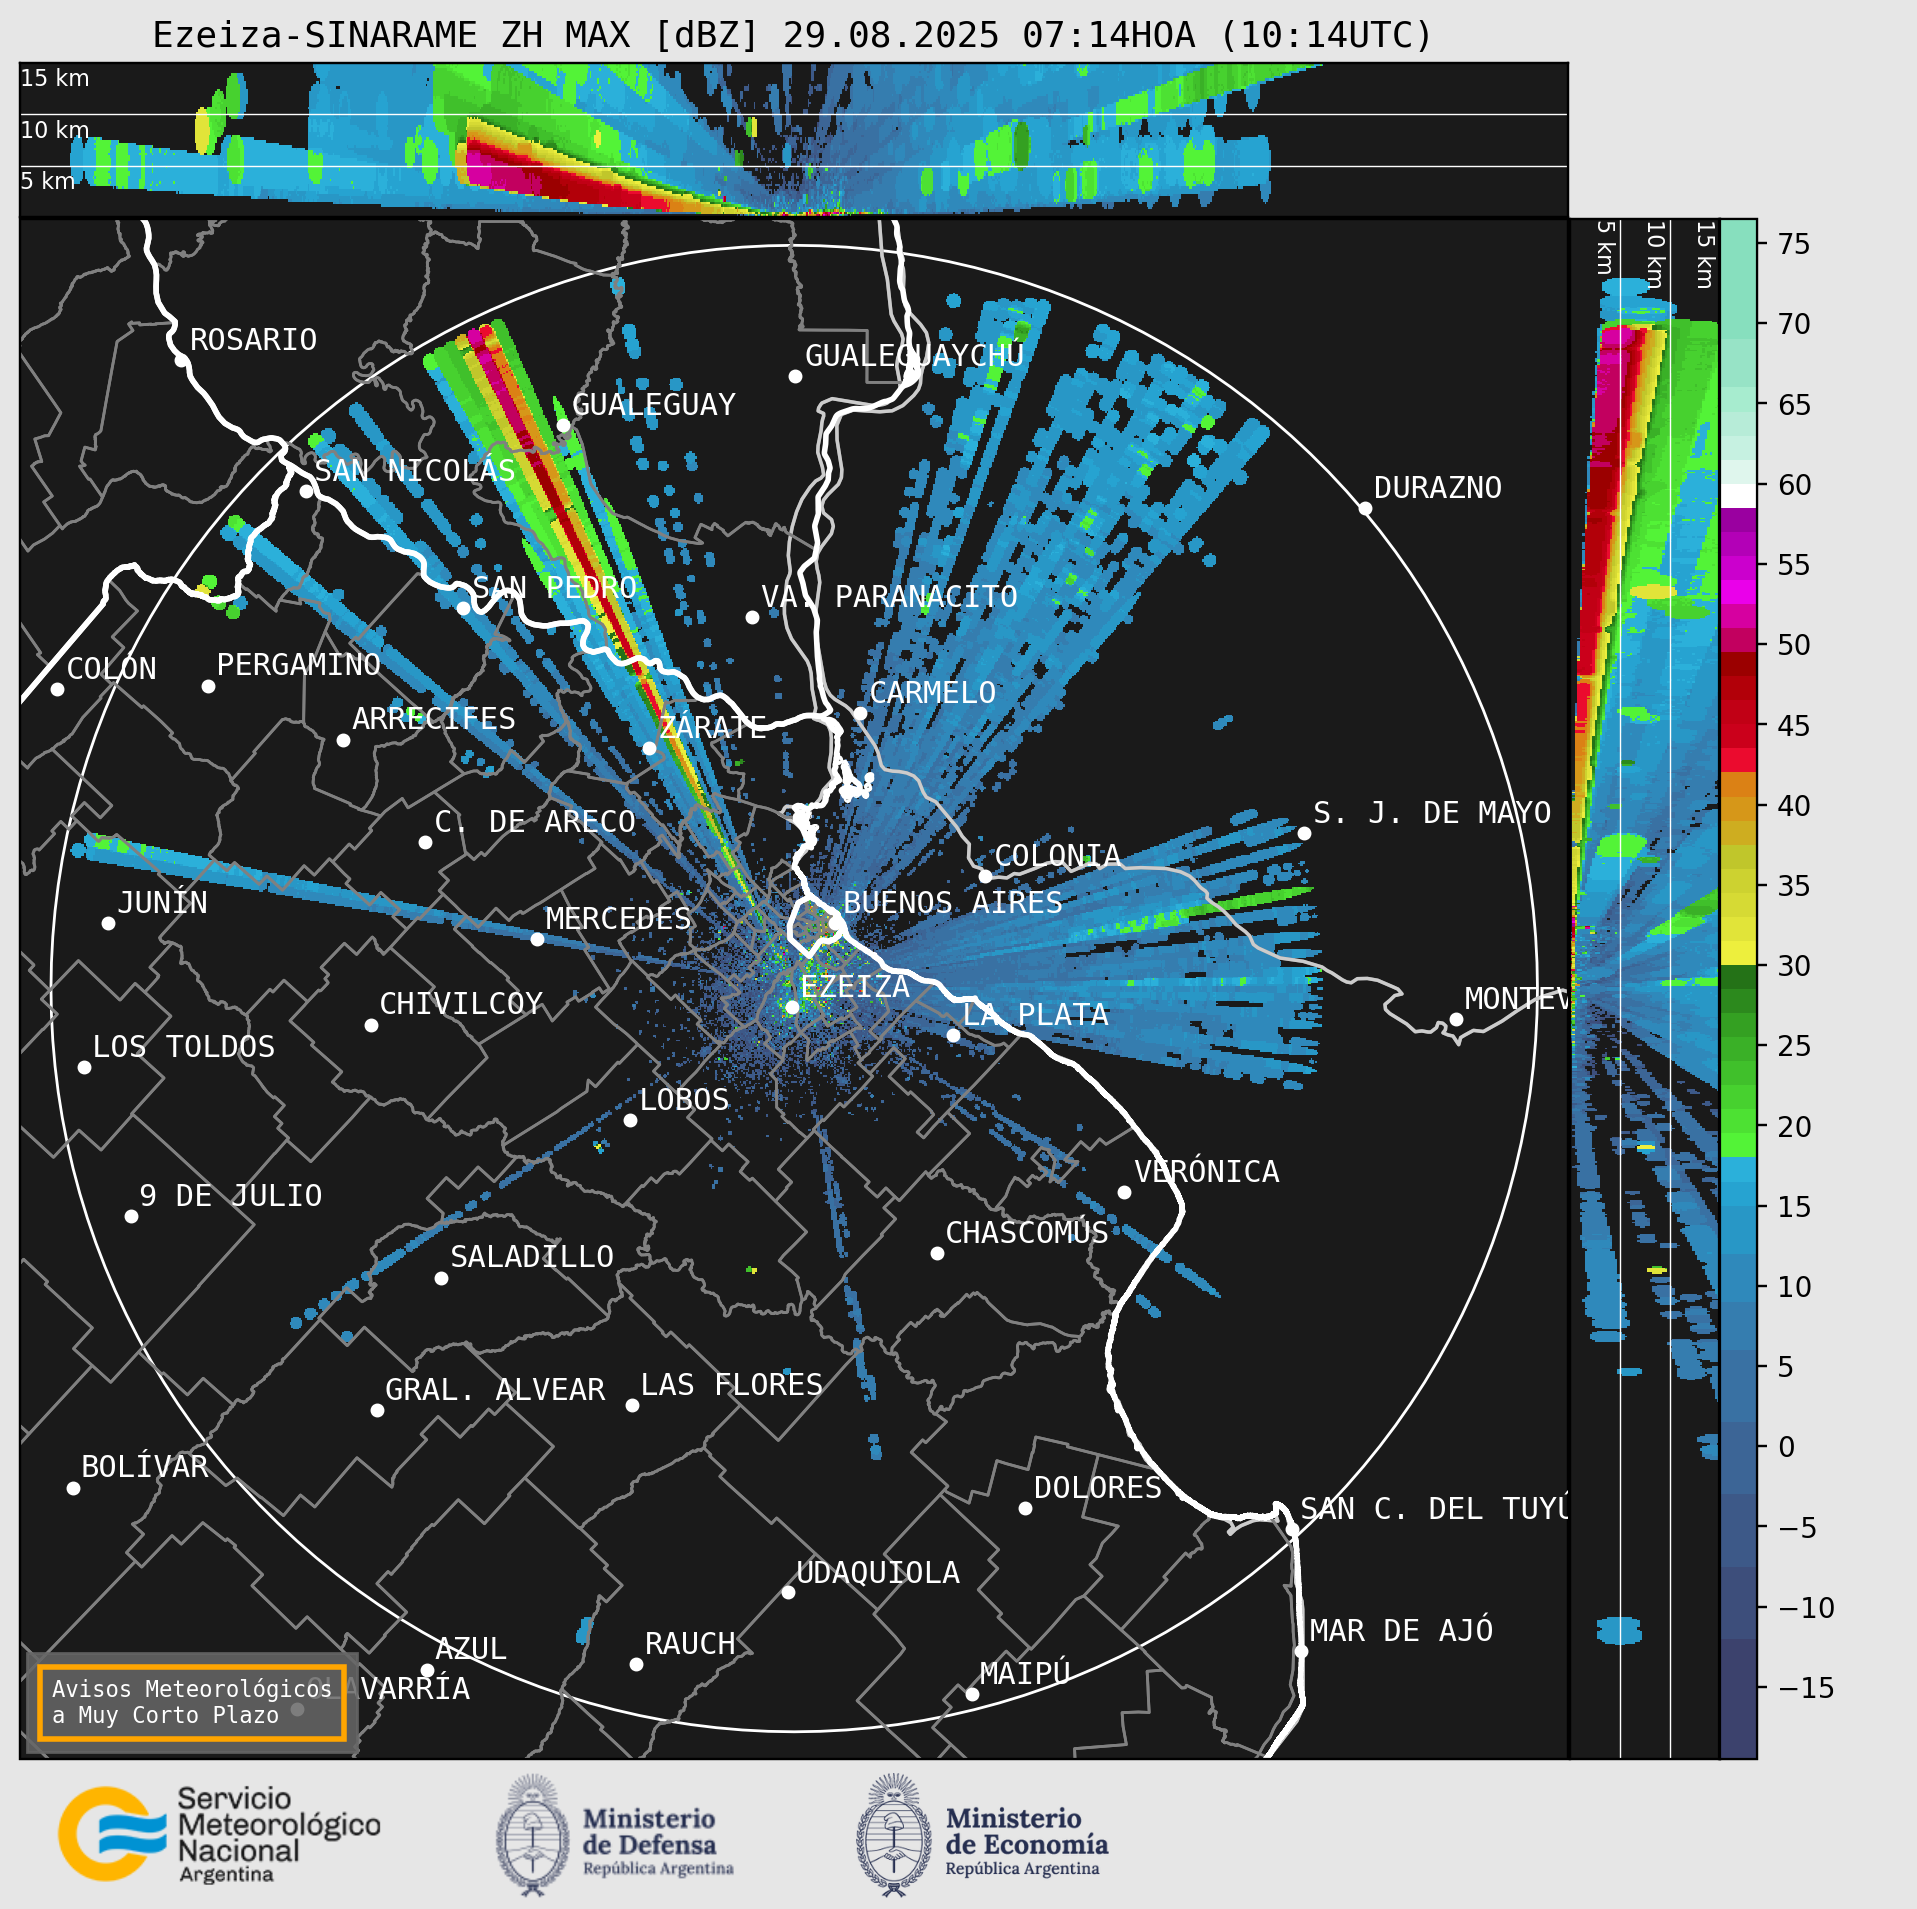The height and width of the screenshot is (1909, 1917).
Task: Click the BUENOS AIRES map label
Action: pyautogui.click(x=952, y=902)
